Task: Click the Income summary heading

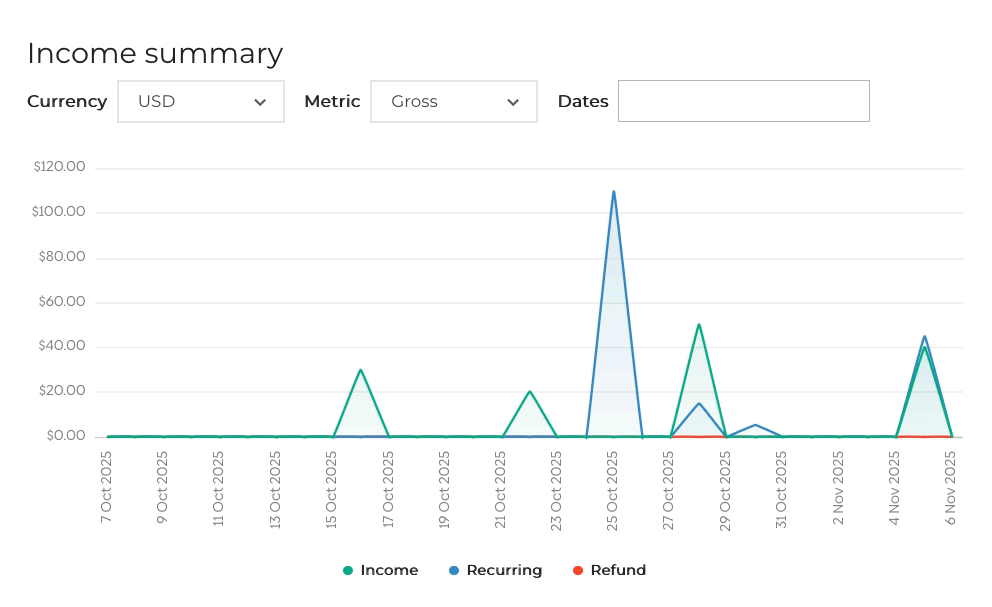Action: point(155,53)
